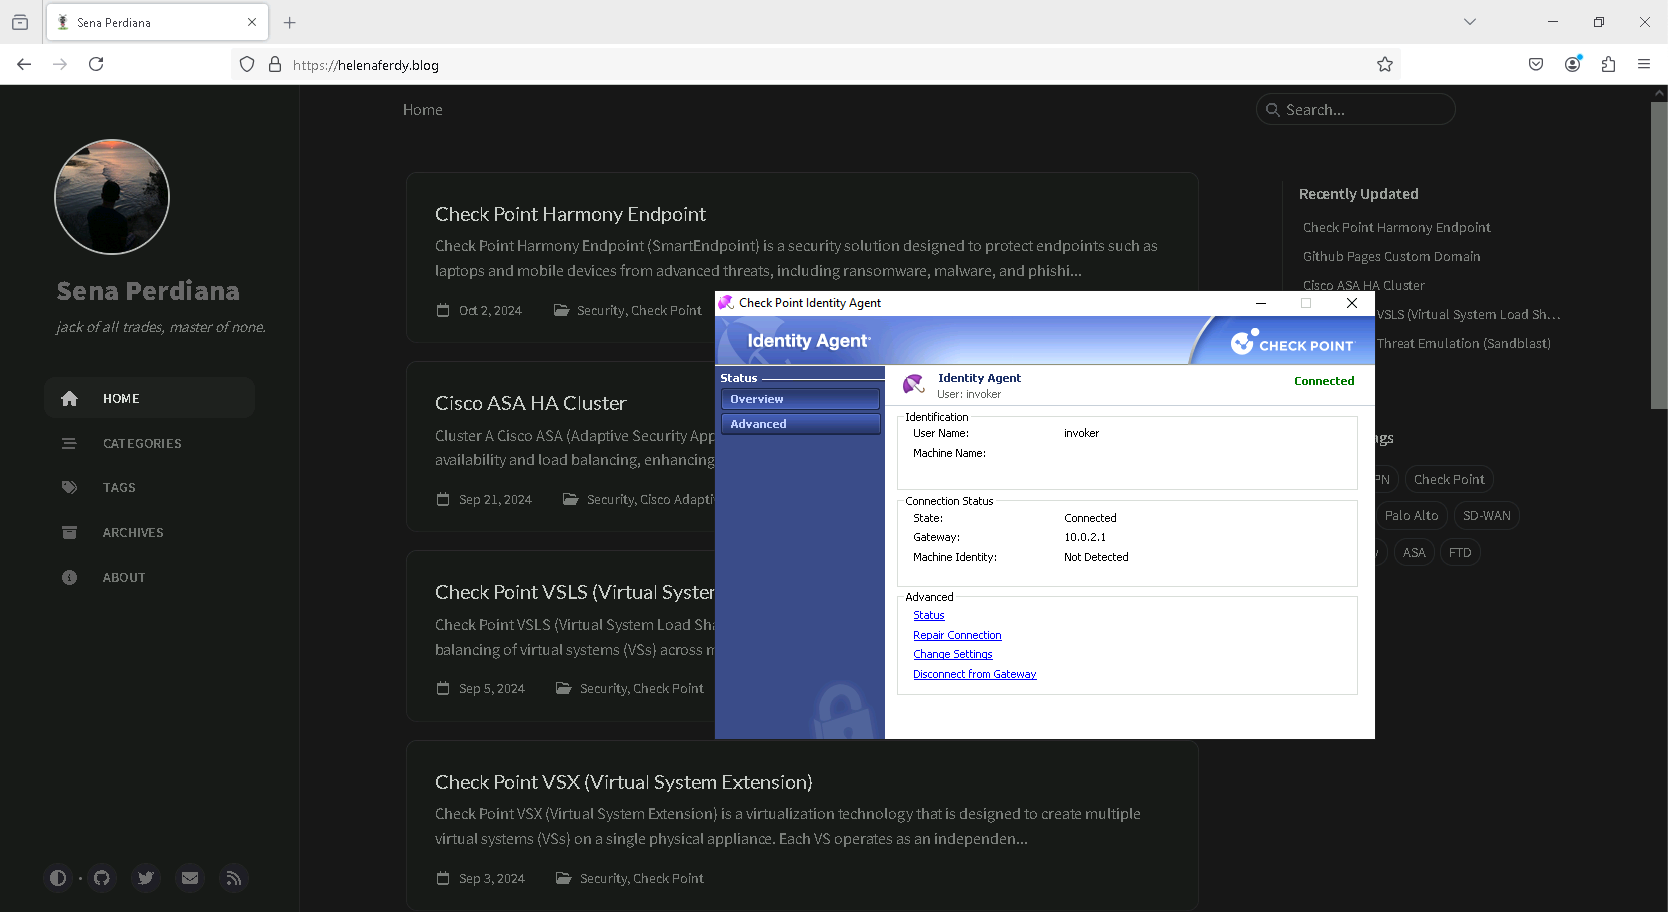Open the GitHub profile icon
The width and height of the screenshot is (1668, 912).
click(x=102, y=878)
